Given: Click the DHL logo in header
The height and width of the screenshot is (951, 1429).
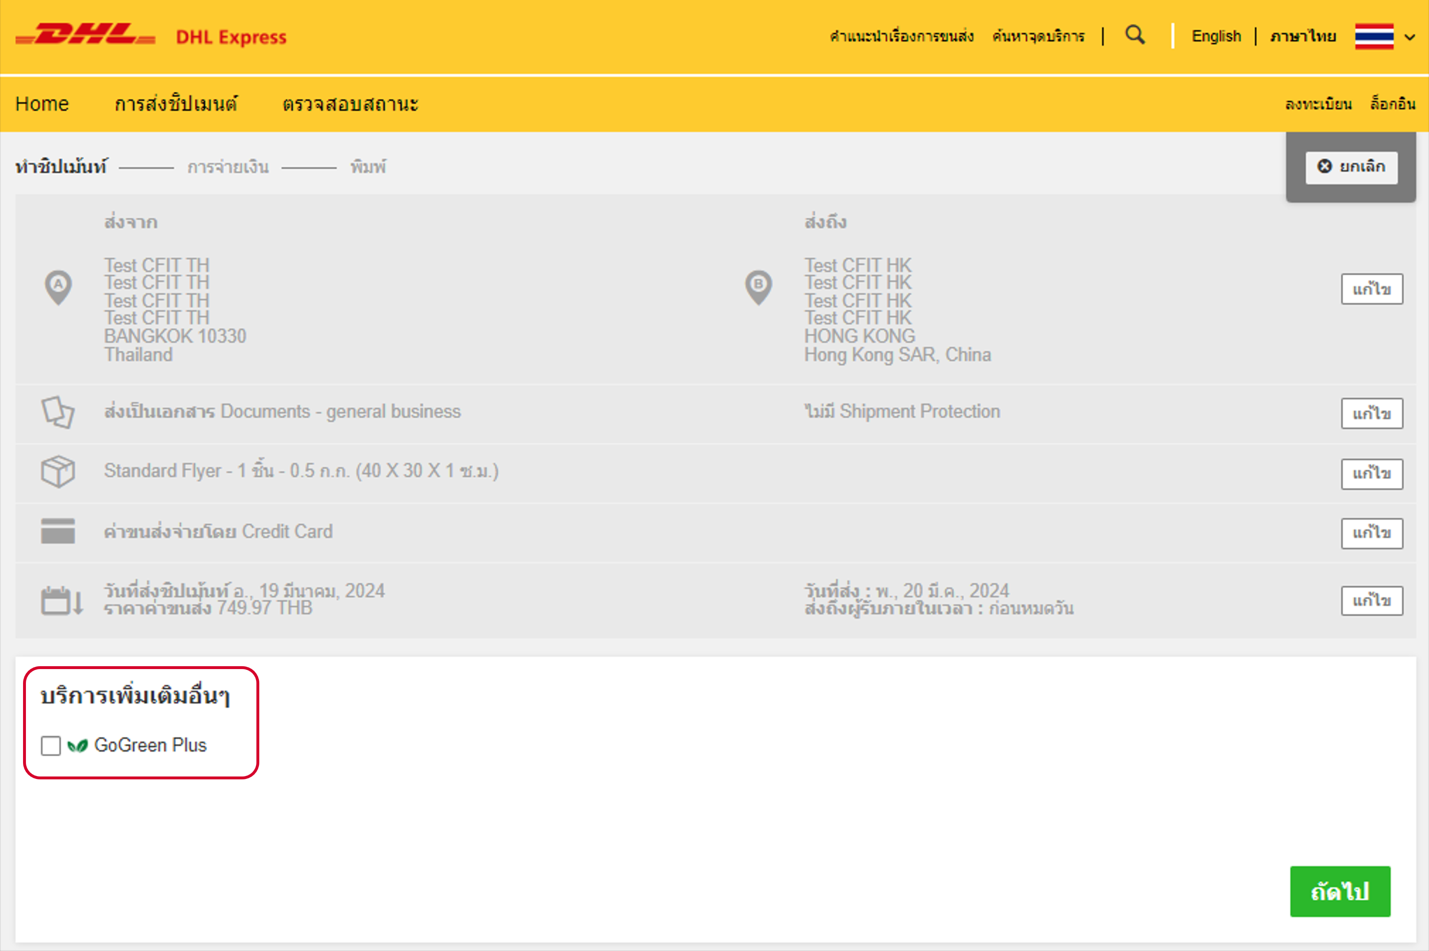Looking at the screenshot, I should [86, 36].
